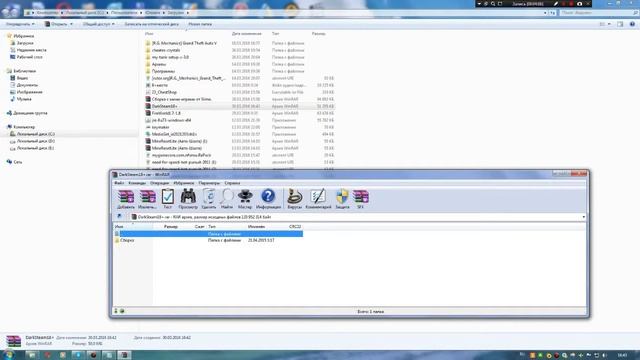Expand the WinRAR archive path dropdown
Image resolution: width=640 pixels, height=360 pixels.
pyautogui.click(x=583, y=217)
